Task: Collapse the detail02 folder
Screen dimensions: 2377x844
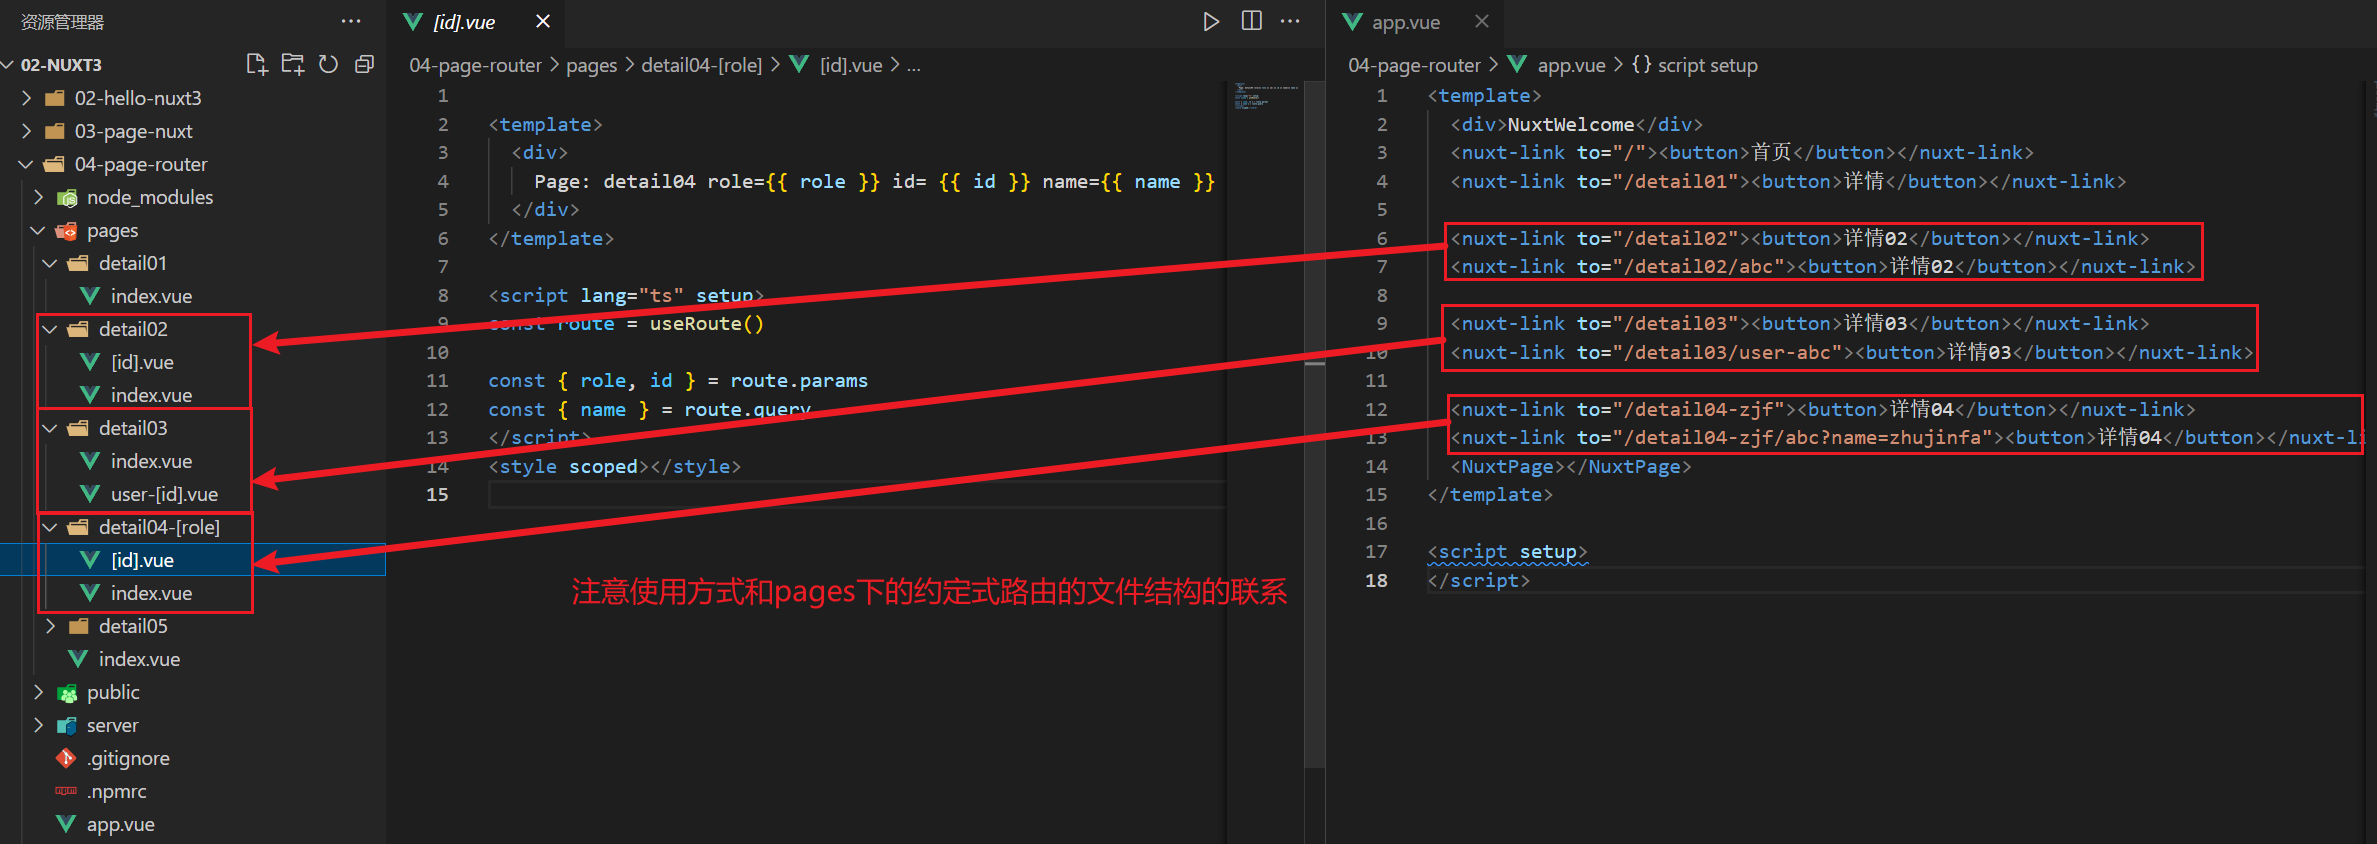Action: 51,329
